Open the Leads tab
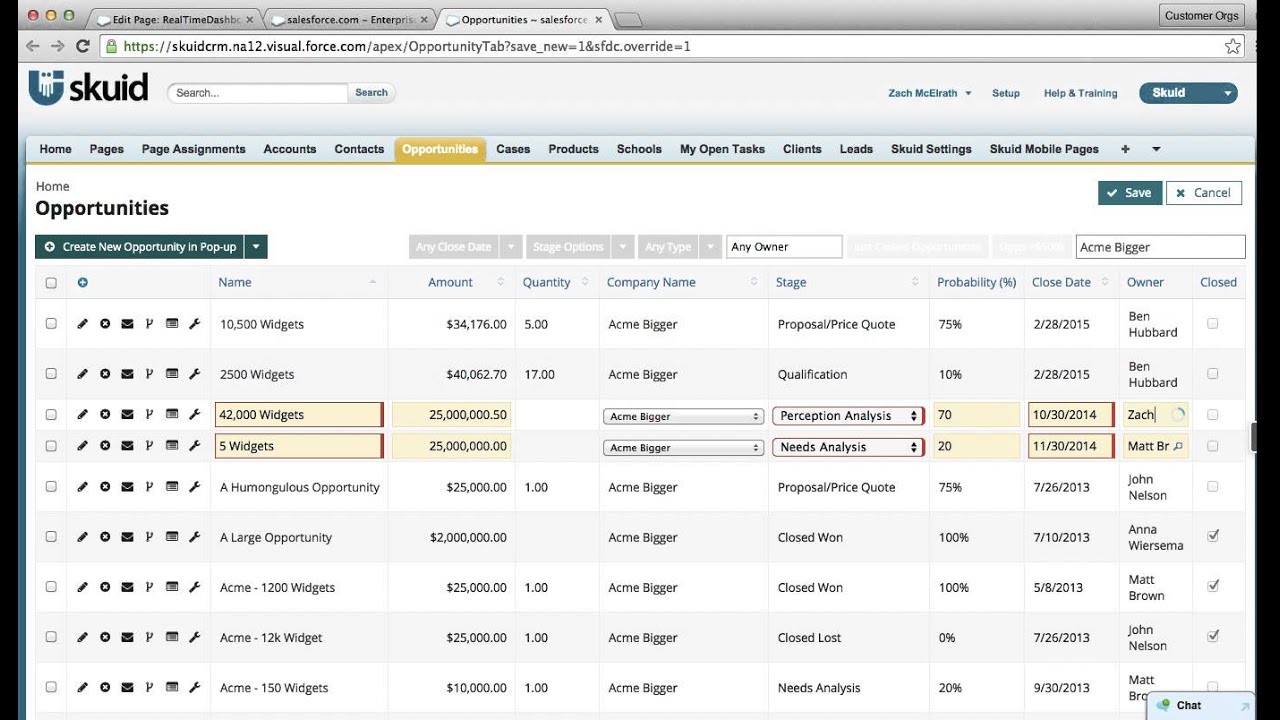This screenshot has width=1280, height=720. (856, 149)
